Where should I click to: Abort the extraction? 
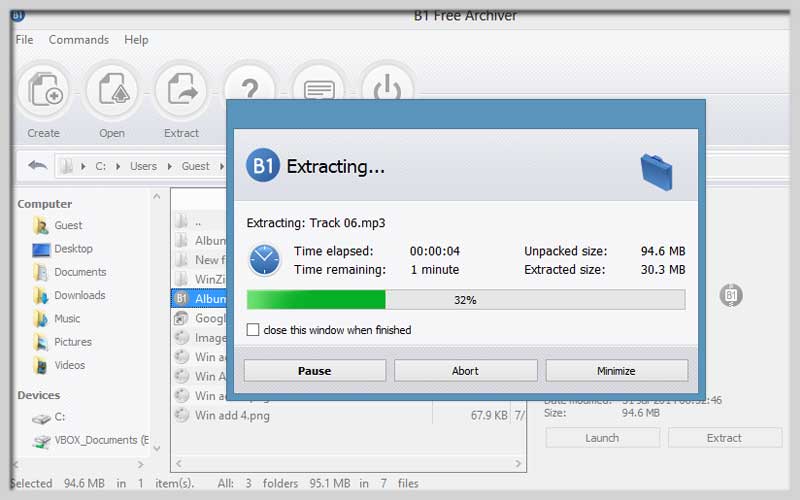(x=465, y=370)
